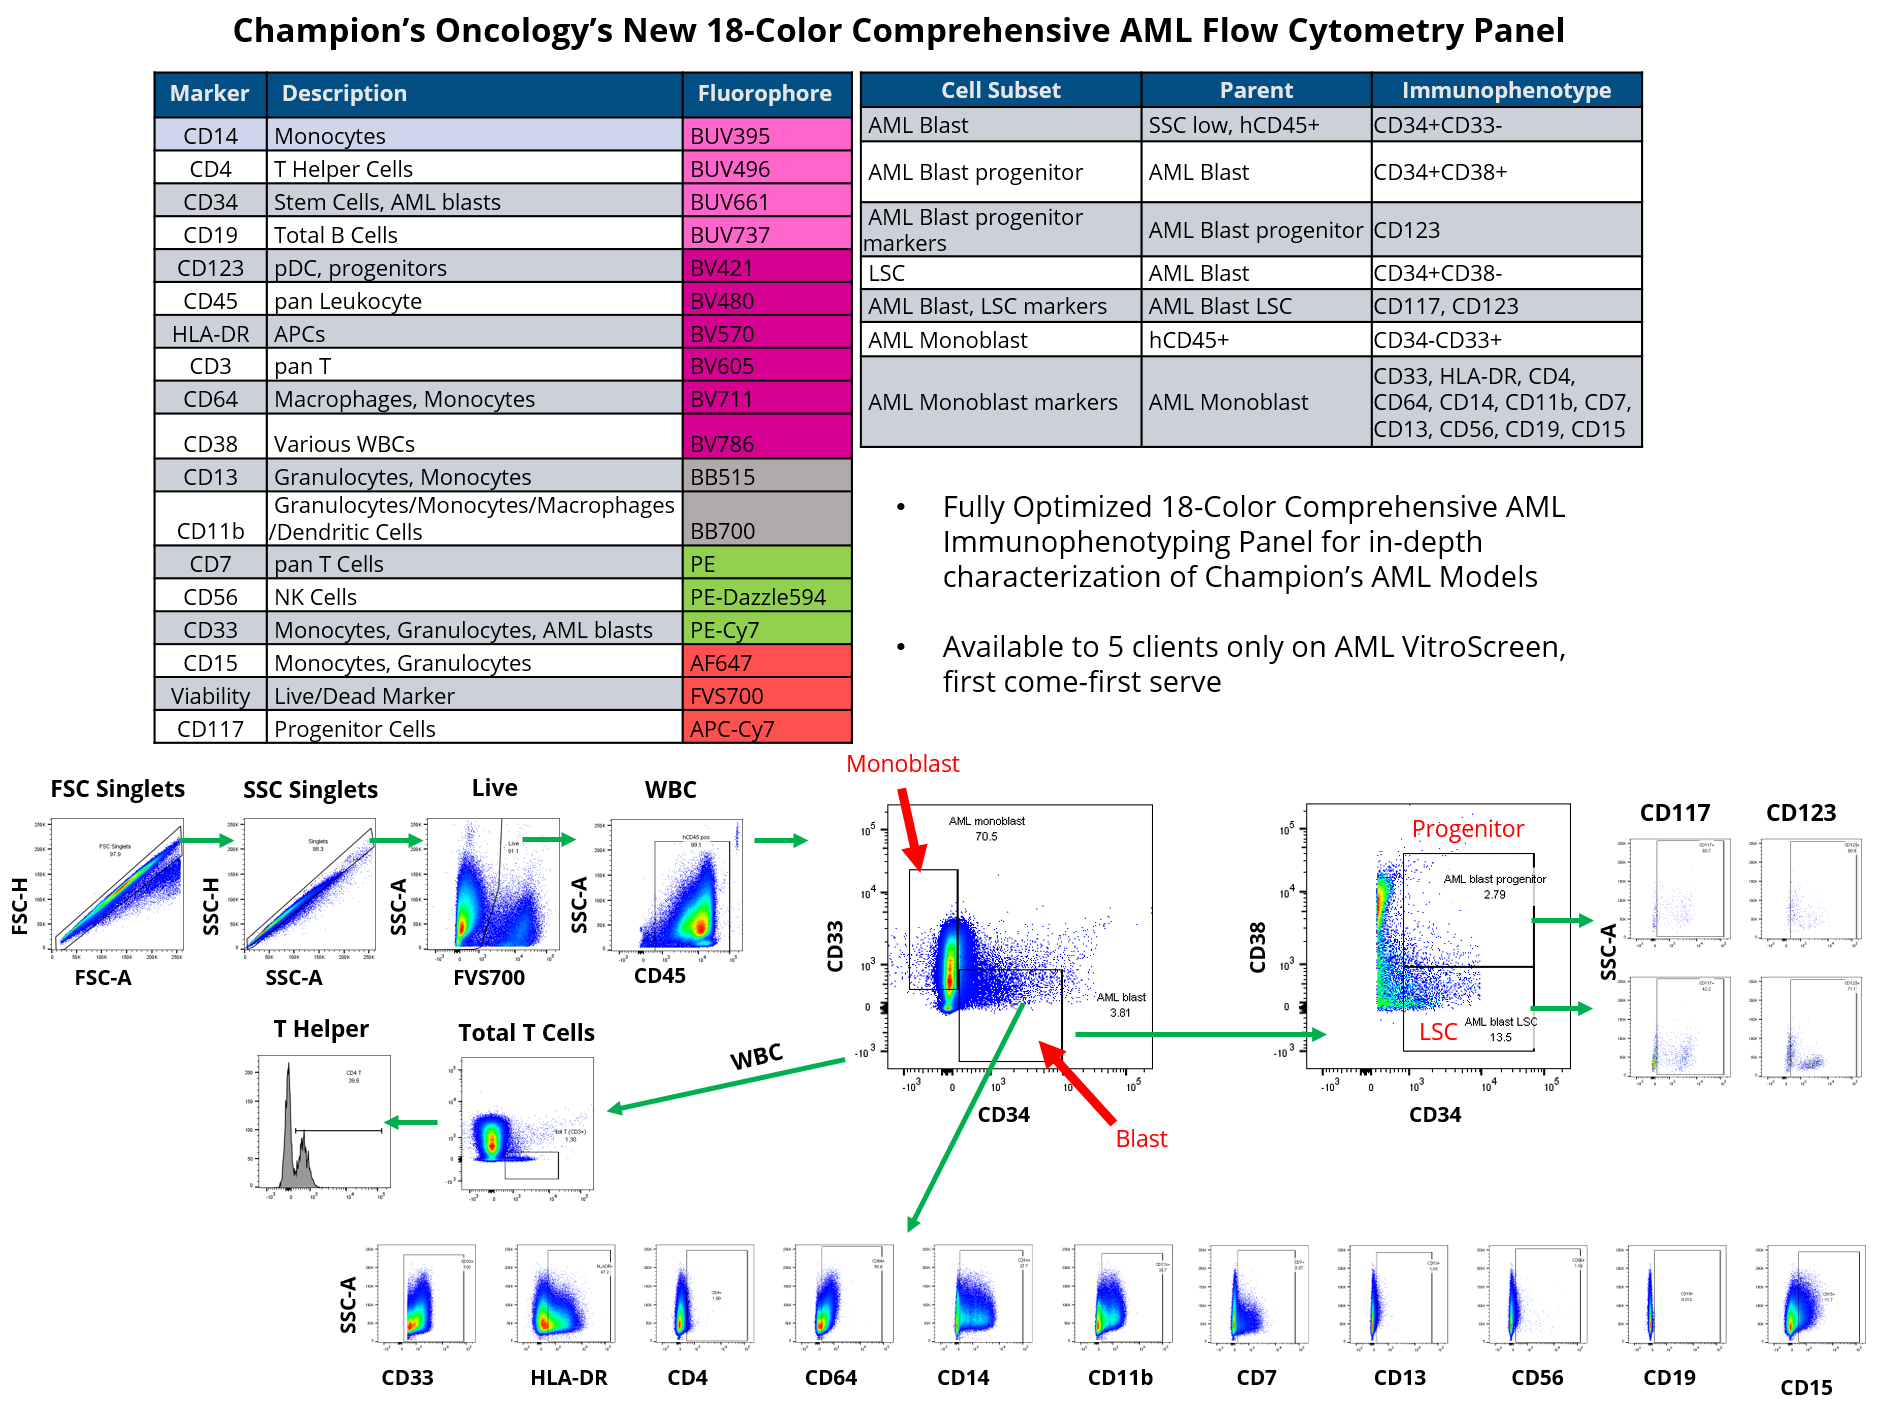The height and width of the screenshot is (1413, 1898).
Task: Click the 'AML blast progenitor 2.79' gate label
Action: click(1494, 886)
